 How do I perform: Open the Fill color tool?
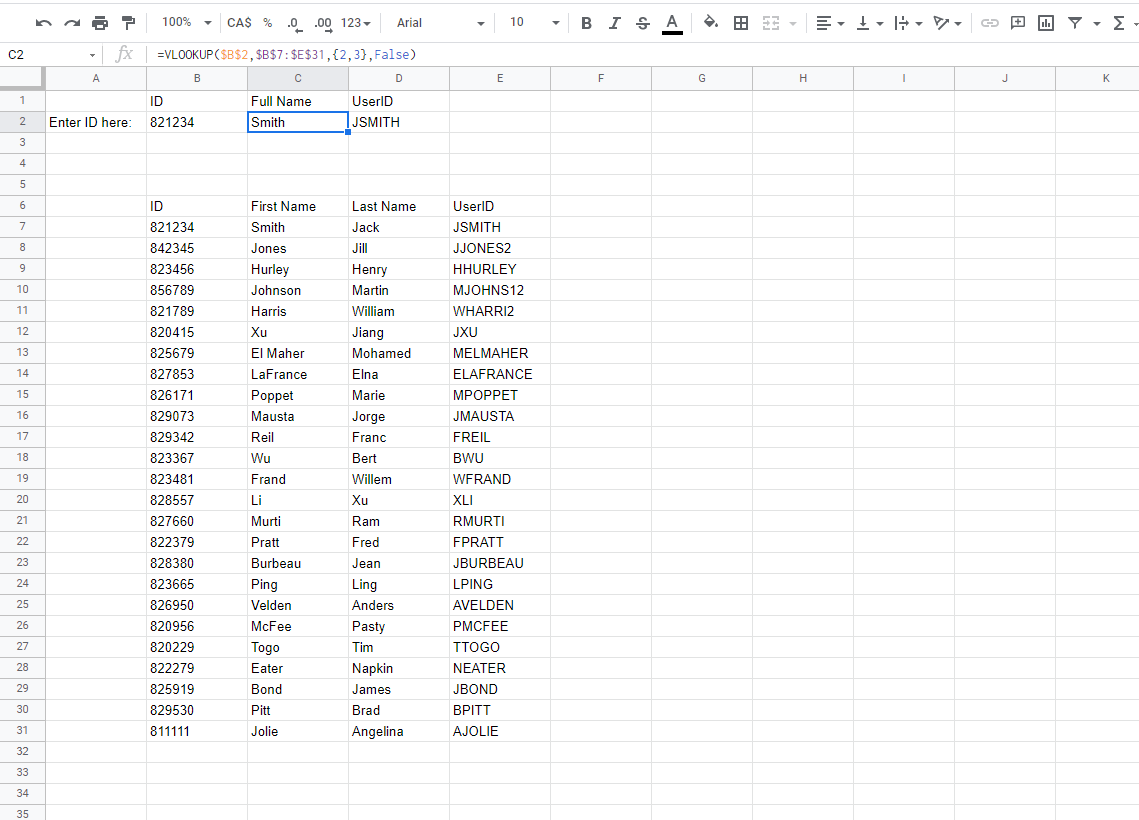pyautogui.click(x=711, y=22)
